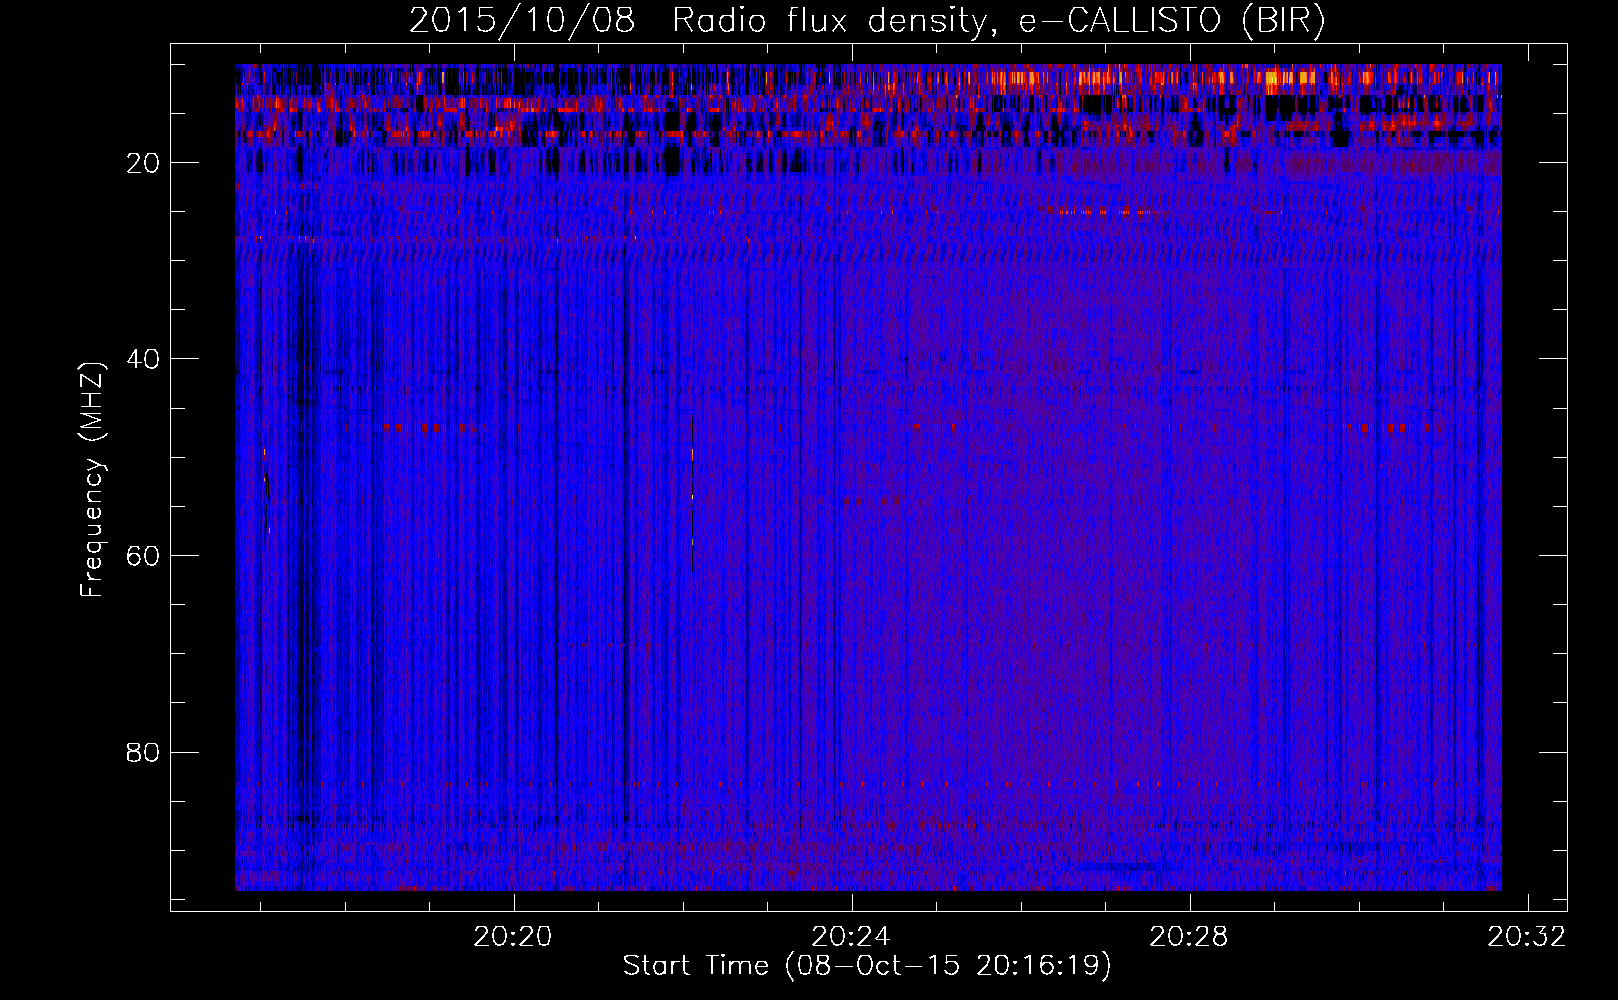Click the '40' frequency tick label

coord(144,359)
